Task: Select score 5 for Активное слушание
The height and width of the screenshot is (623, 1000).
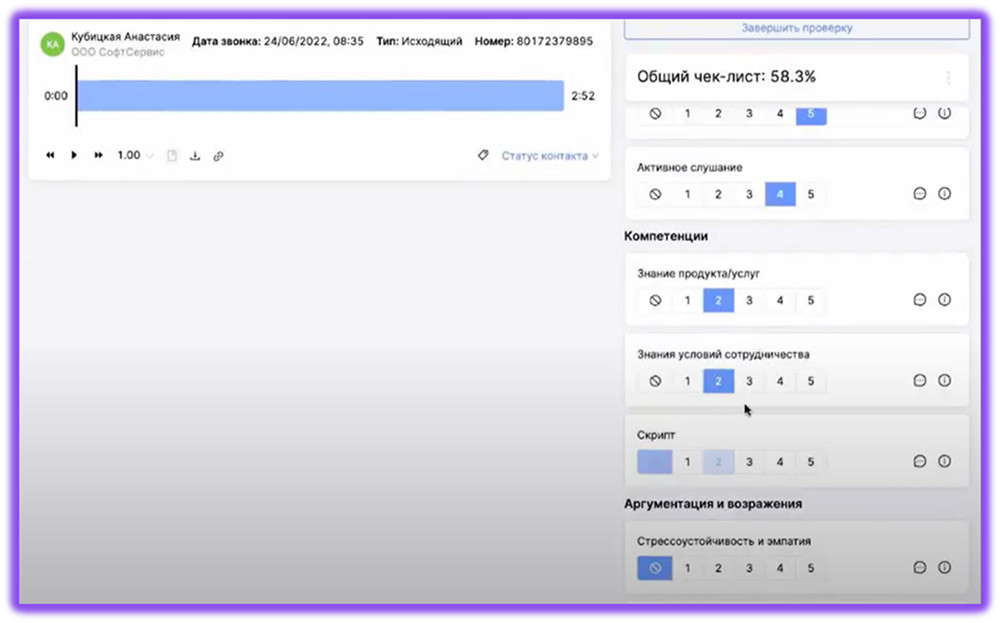Action: tap(811, 194)
